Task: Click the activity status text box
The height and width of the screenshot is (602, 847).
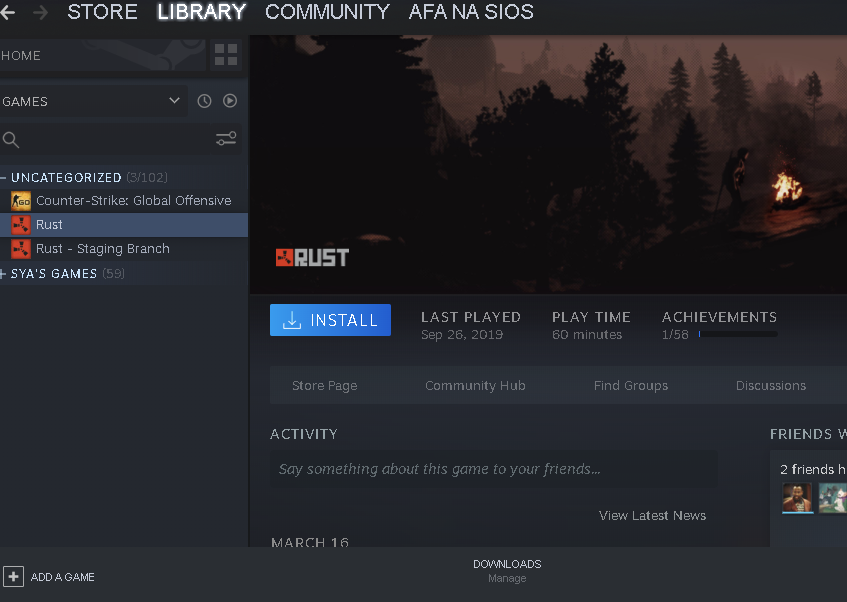Action: [x=494, y=469]
